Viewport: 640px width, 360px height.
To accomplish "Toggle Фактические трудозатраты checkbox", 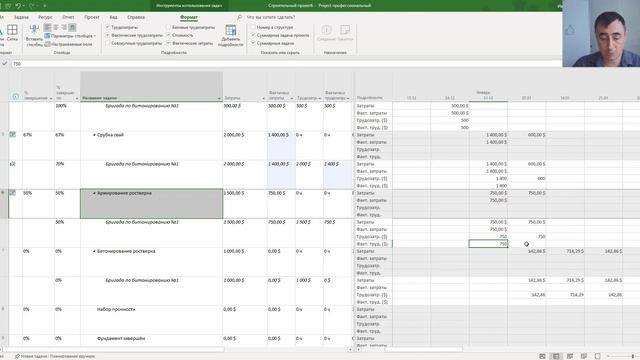I will coord(108,35).
